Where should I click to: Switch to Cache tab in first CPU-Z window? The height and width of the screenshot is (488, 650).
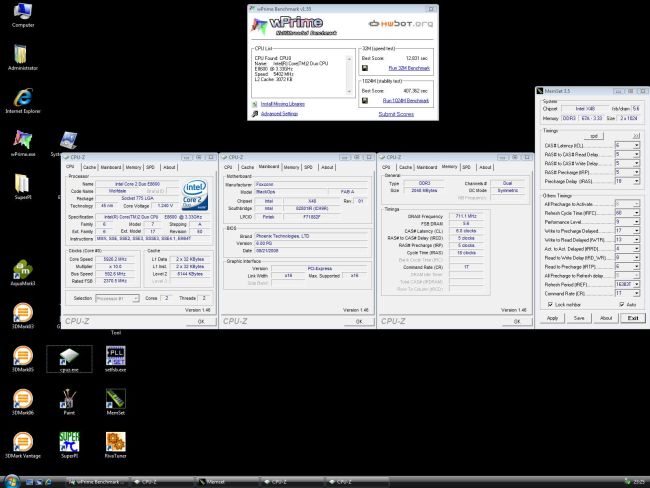point(89,167)
